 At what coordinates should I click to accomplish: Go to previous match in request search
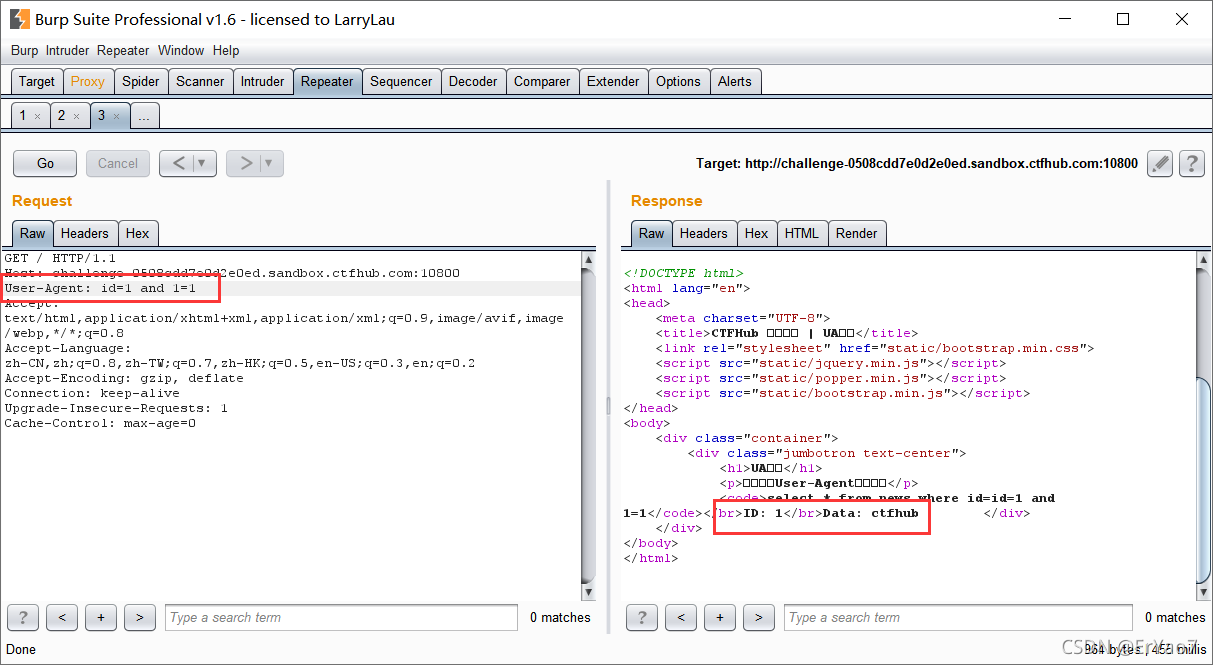coord(62,617)
